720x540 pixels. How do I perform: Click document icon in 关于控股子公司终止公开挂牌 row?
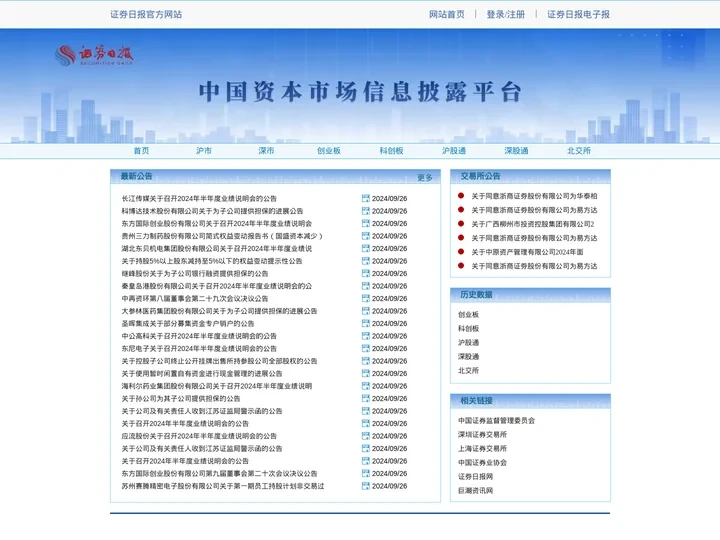[x=366, y=361]
